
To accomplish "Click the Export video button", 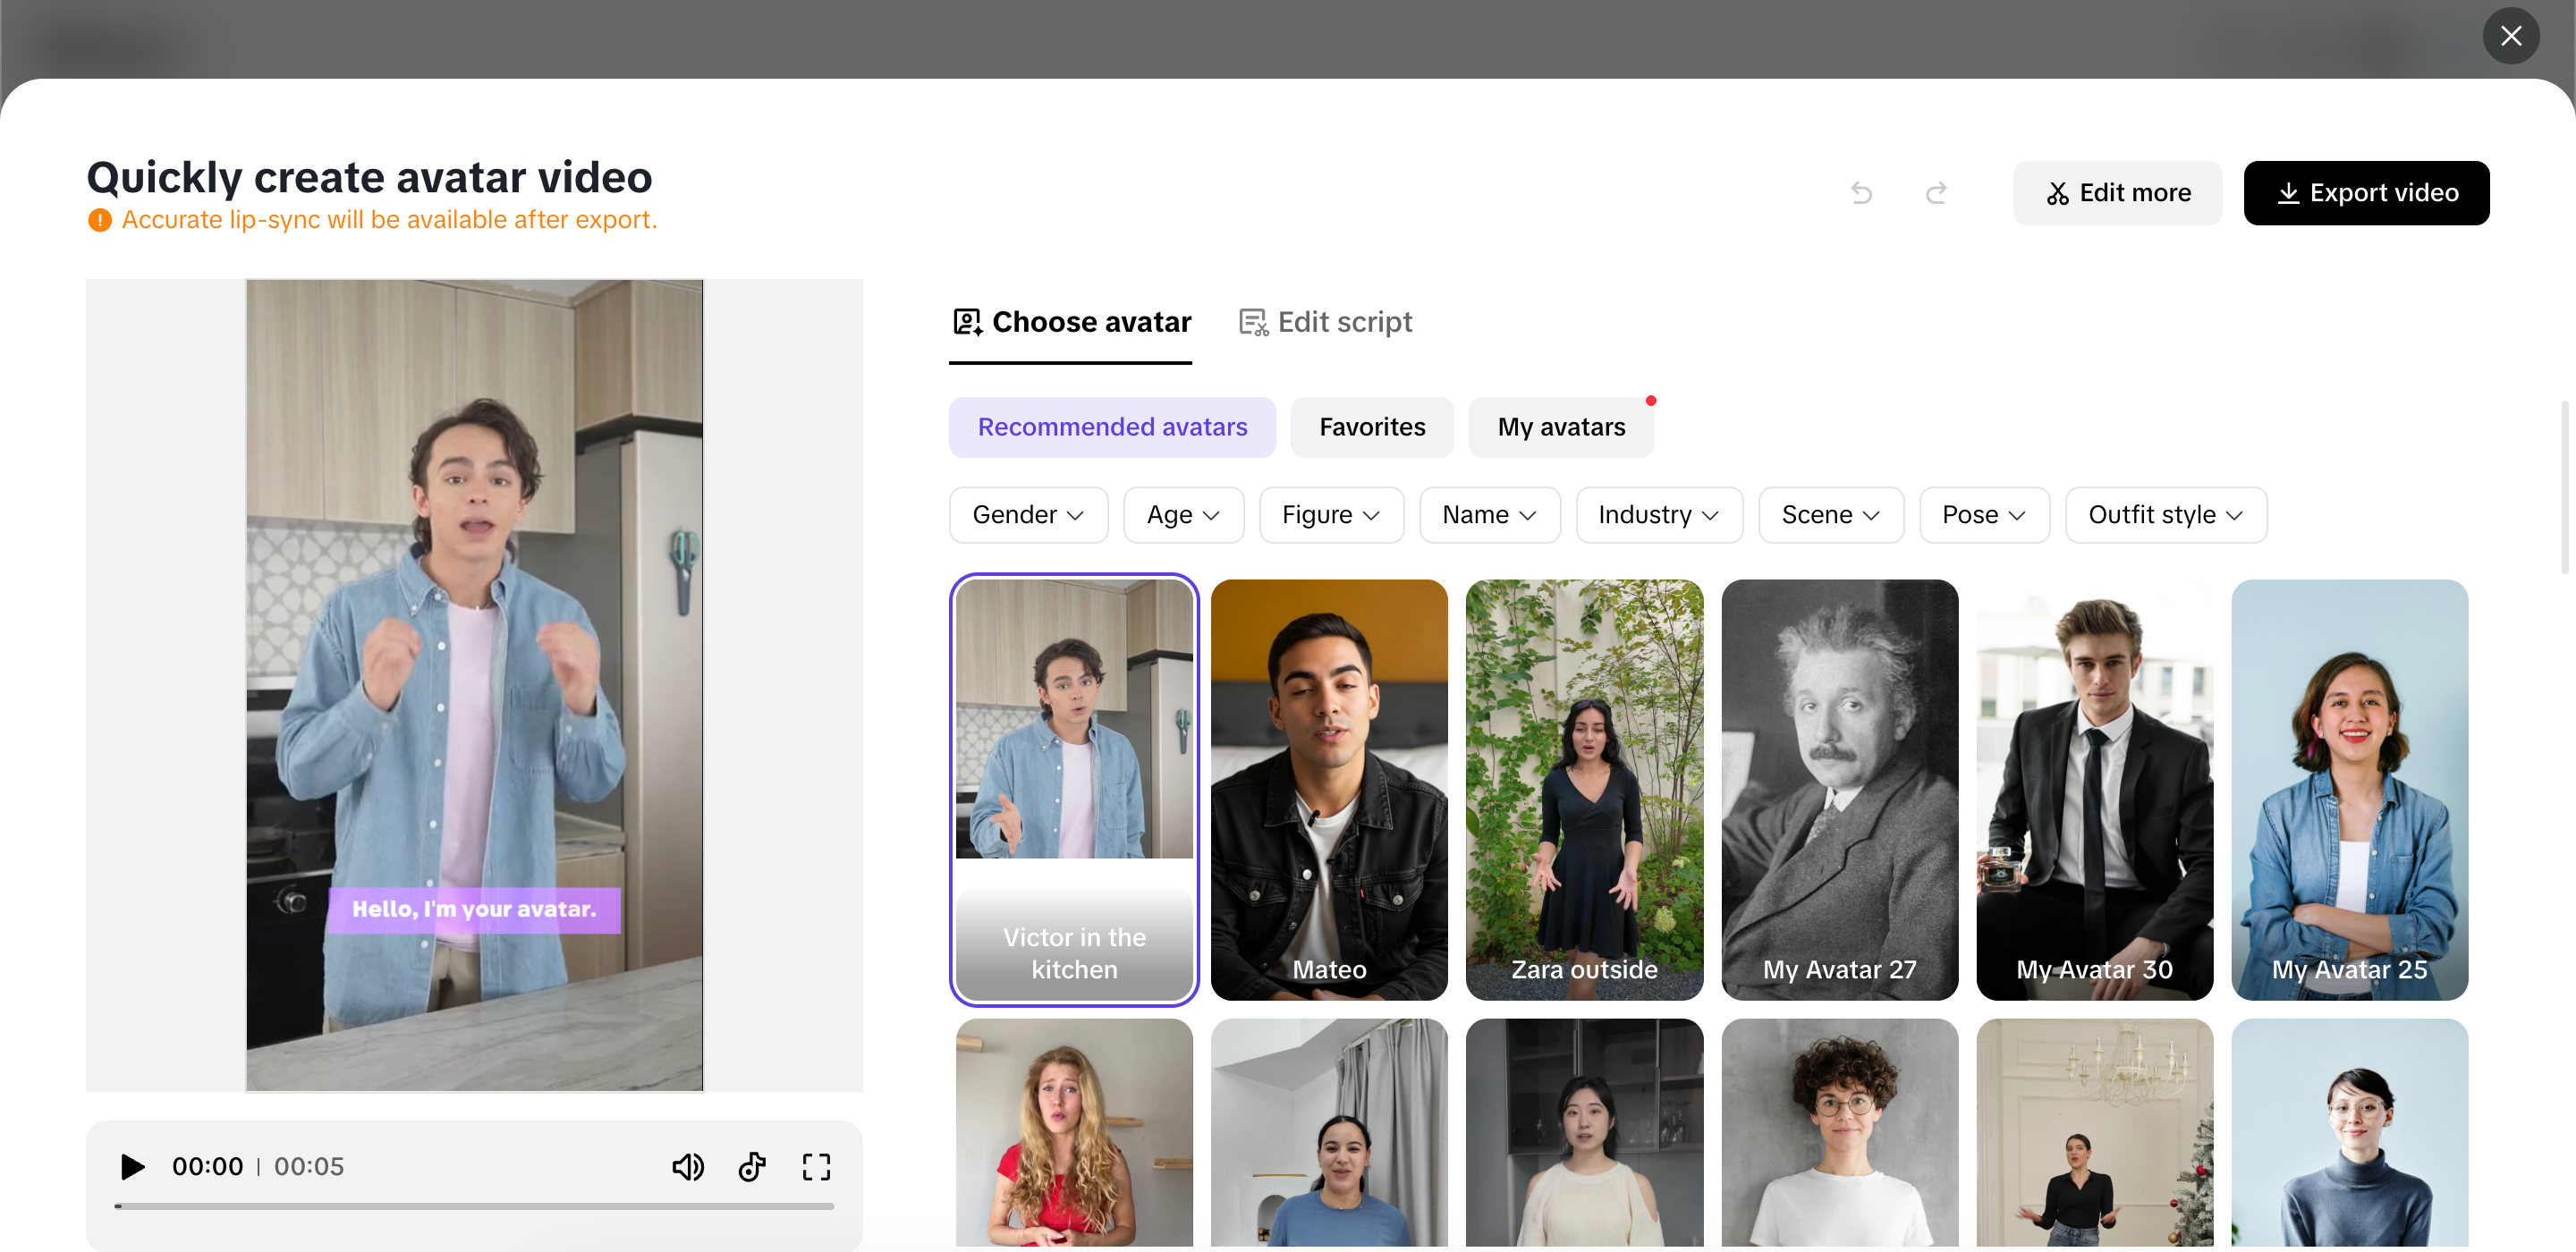I will (2366, 193).
